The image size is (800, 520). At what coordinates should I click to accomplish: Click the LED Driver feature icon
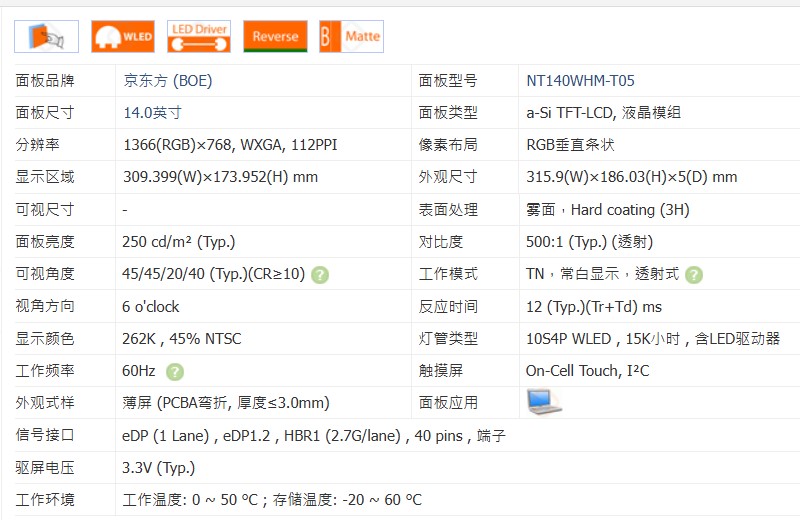pyautogui.click(x=199, y=37)
